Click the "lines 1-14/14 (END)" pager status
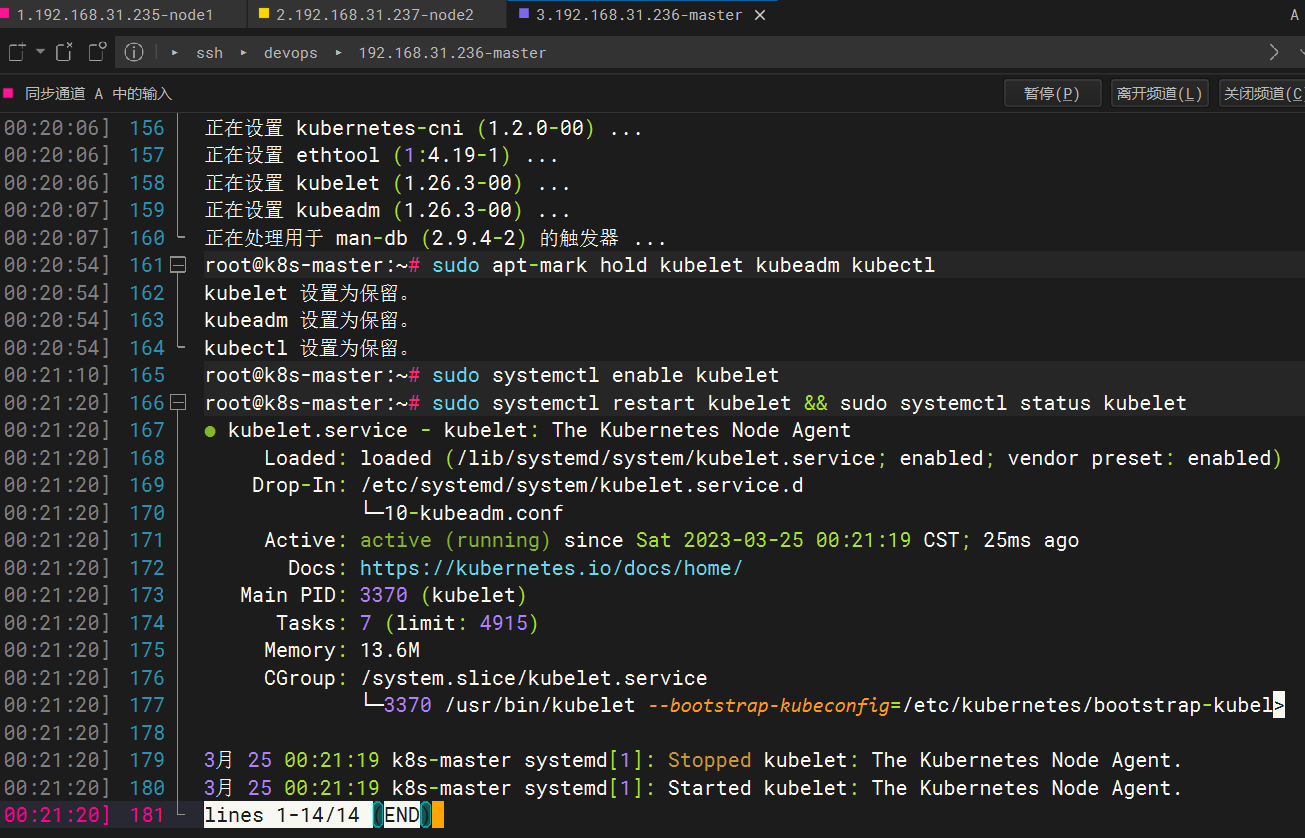 (317, 815)
